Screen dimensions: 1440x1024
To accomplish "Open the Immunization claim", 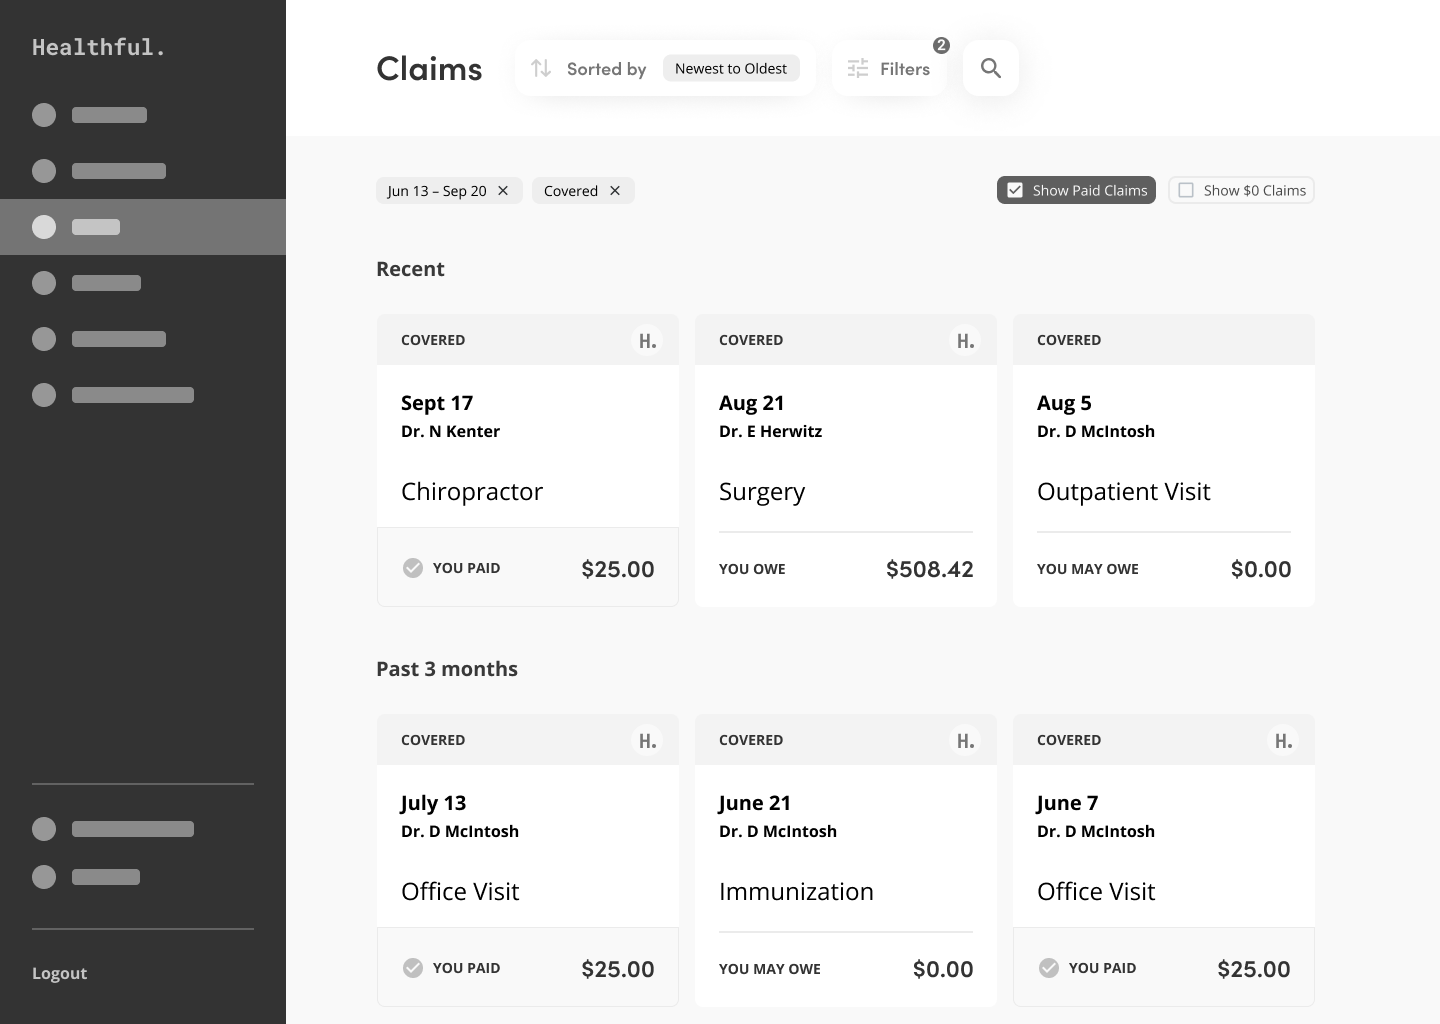I will [846, 861].
